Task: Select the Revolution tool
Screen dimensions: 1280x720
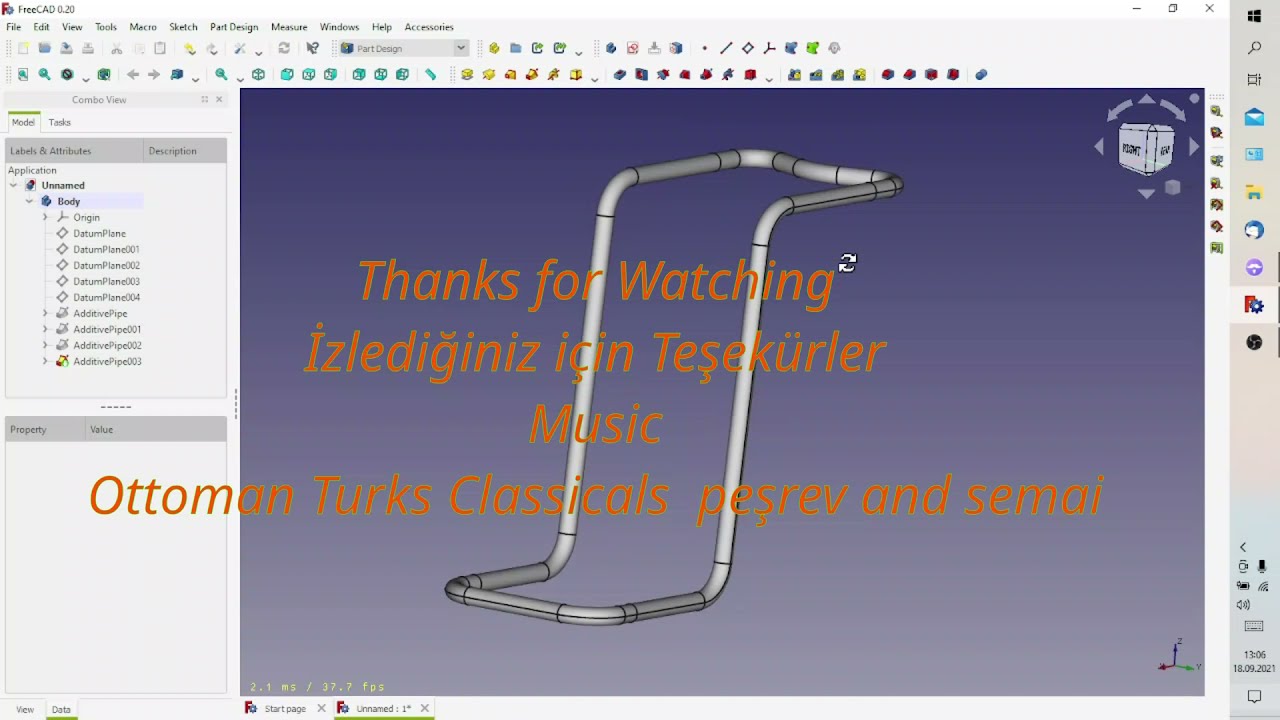Action: (489, 74)
